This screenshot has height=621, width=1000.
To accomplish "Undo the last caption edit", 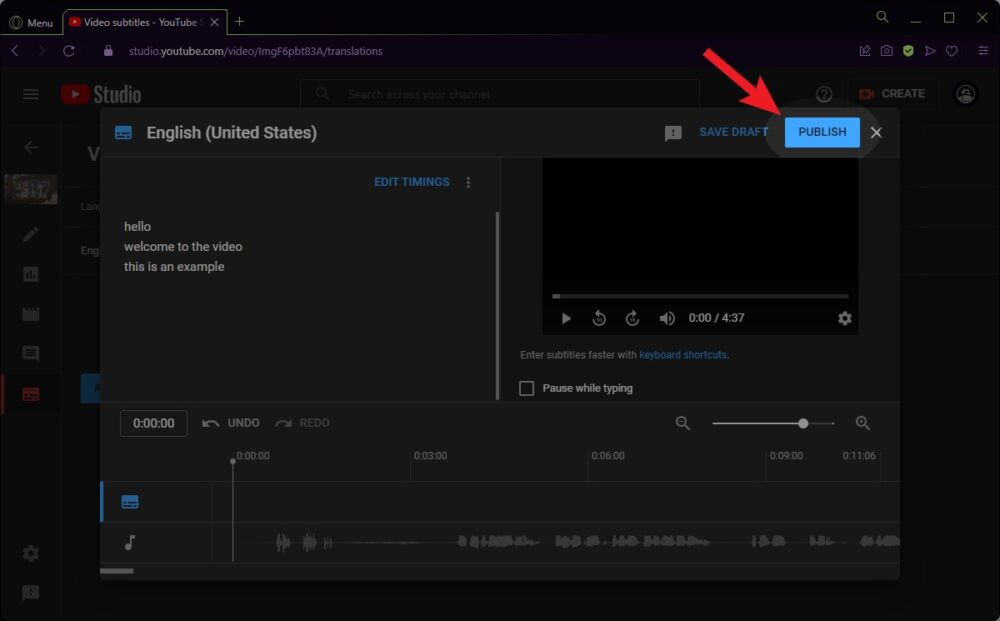I will click(231, 423).
